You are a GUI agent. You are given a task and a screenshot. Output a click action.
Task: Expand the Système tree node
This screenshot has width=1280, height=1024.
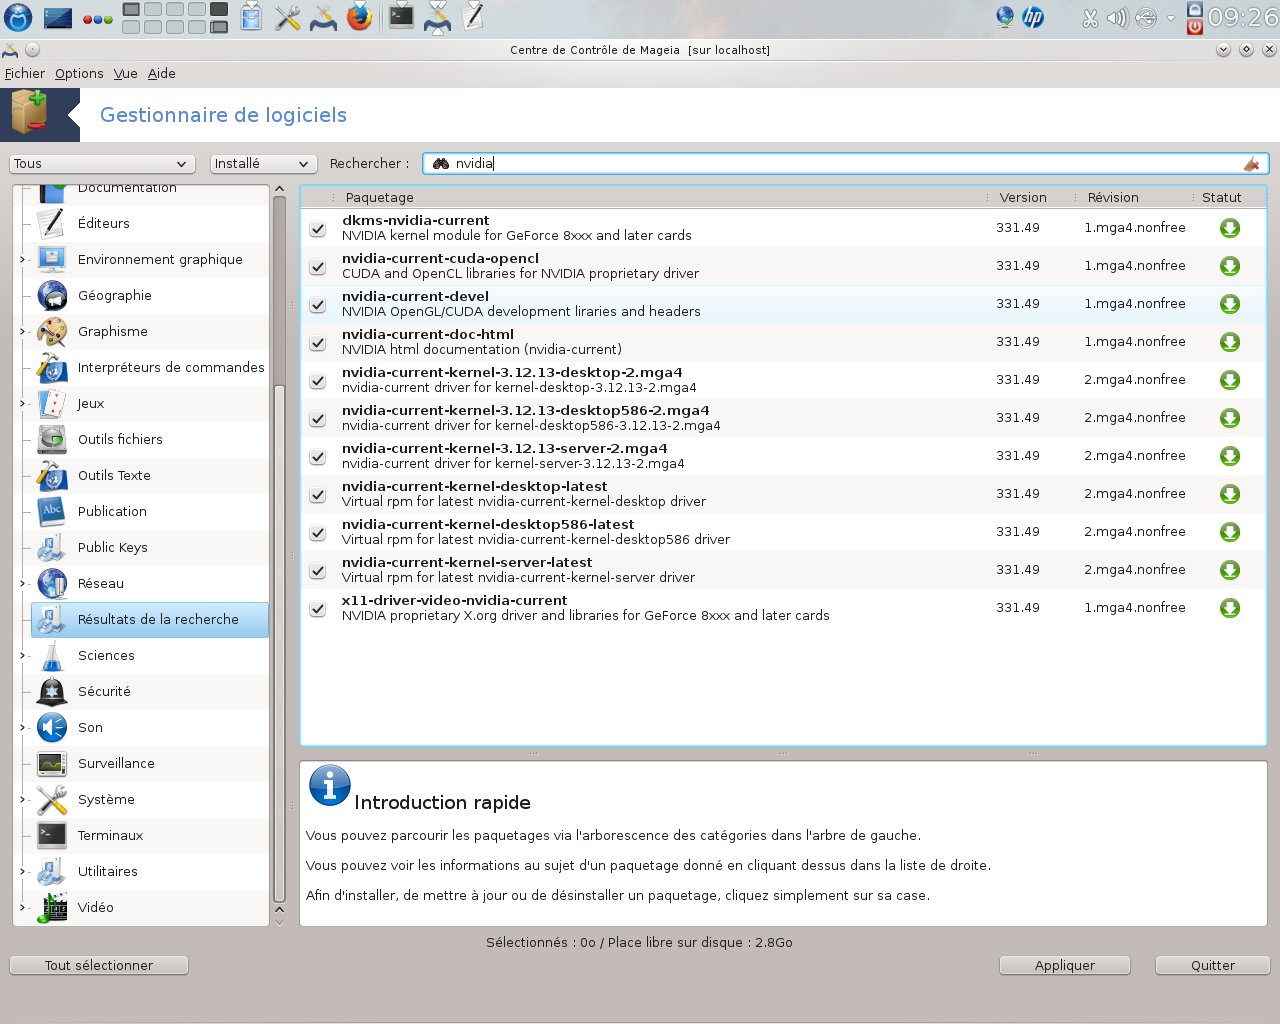23,799
